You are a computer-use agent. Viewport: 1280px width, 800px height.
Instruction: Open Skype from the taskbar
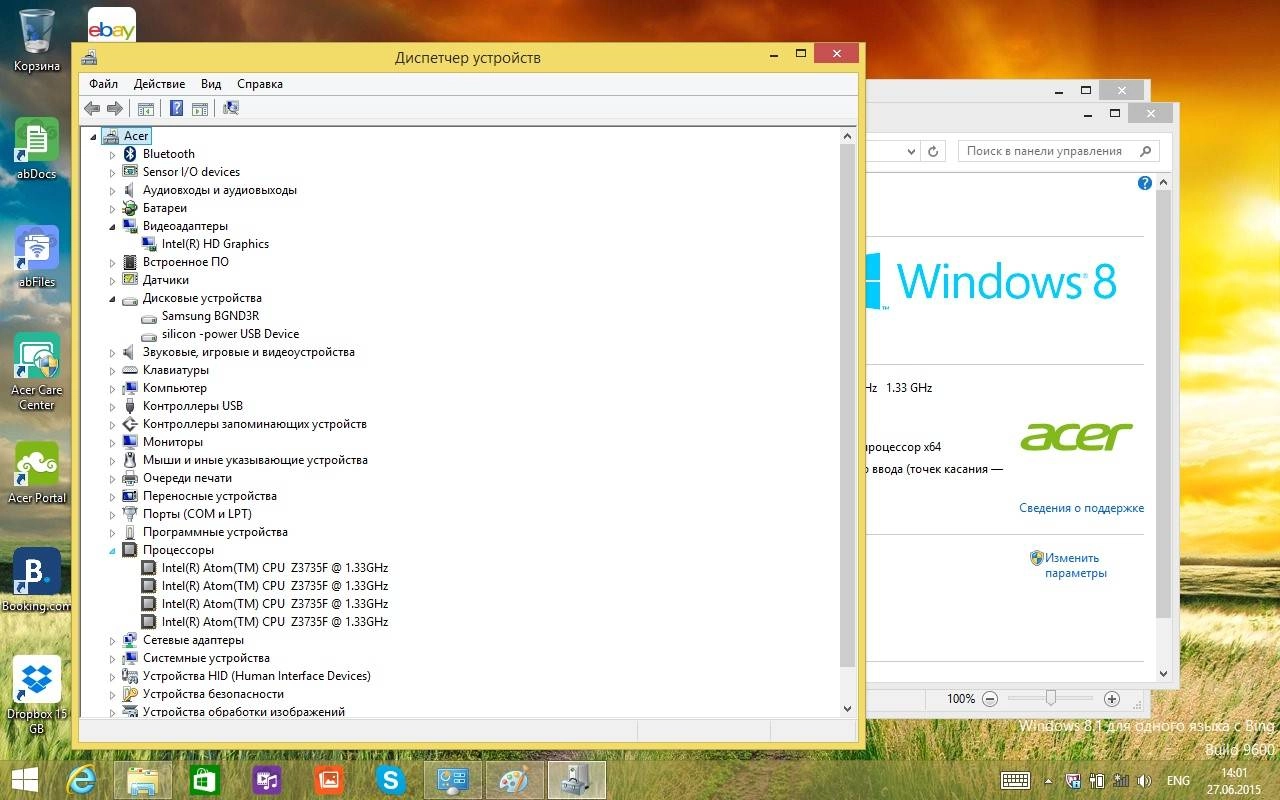(391, 780)
